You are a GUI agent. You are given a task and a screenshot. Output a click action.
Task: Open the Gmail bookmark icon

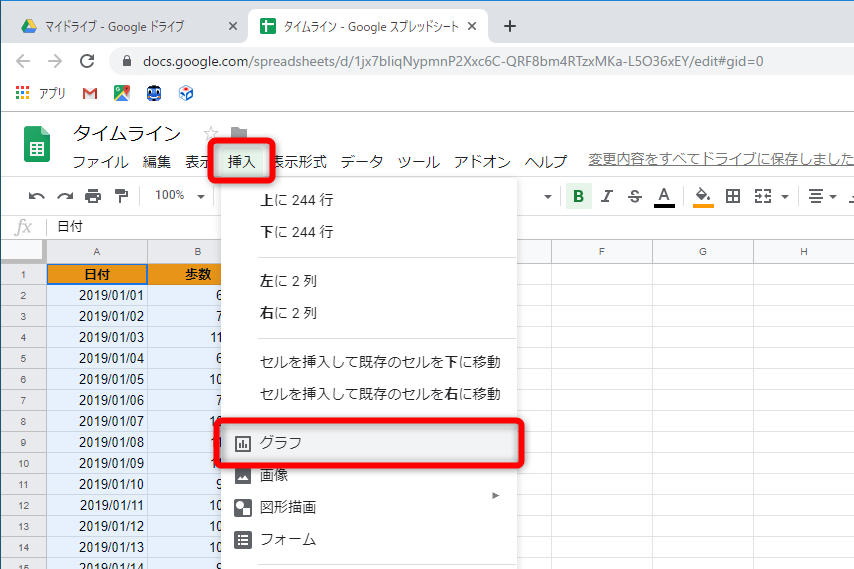90,94
